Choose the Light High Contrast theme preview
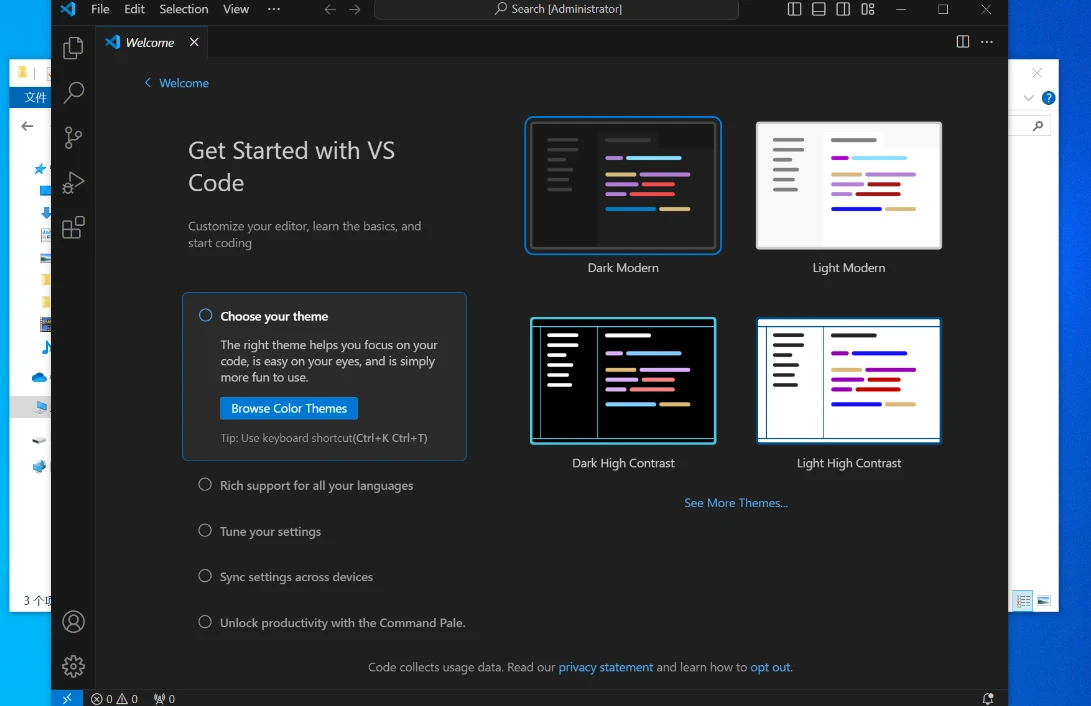This screenshot has height=706, width=1091. [849, 380]
